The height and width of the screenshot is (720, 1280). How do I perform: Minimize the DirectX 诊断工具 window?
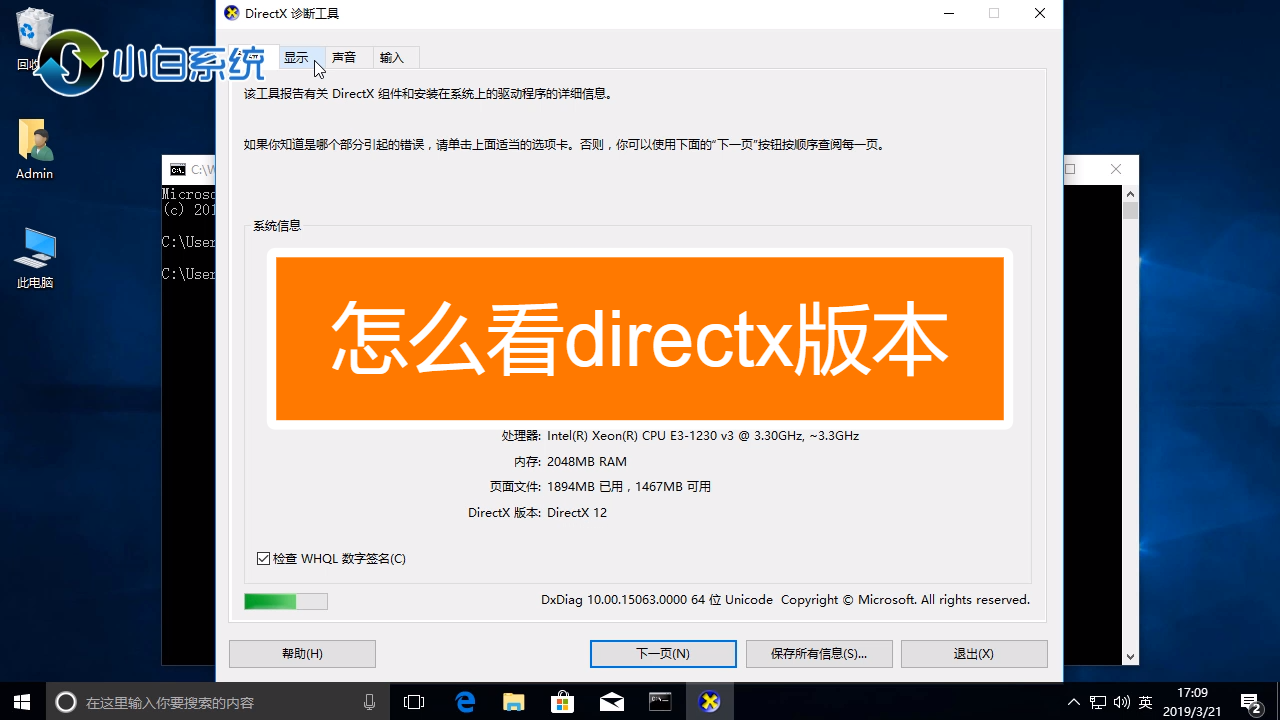948,13
